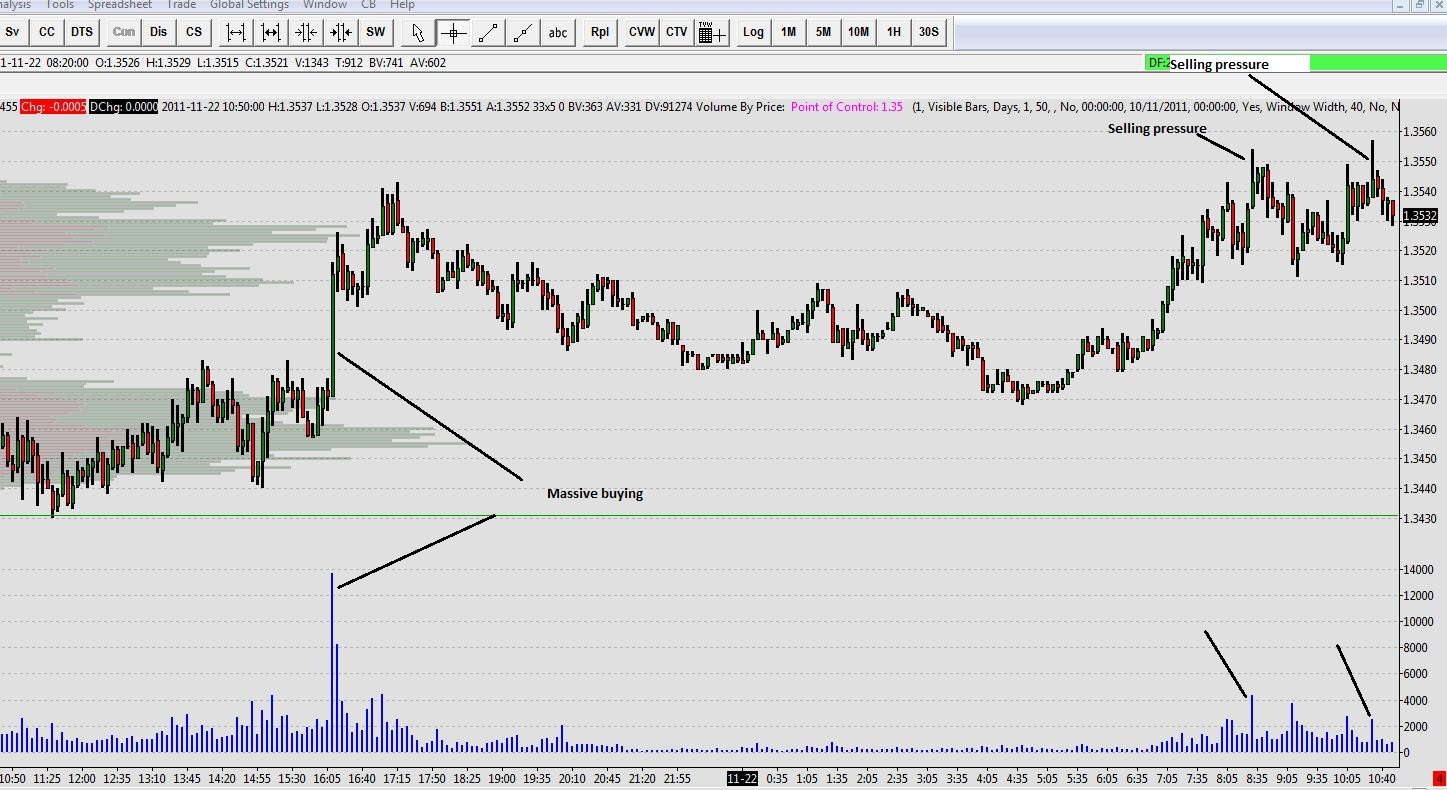
Task: Click the "DChg: 0.0000" label
Action: pos(123,107)
